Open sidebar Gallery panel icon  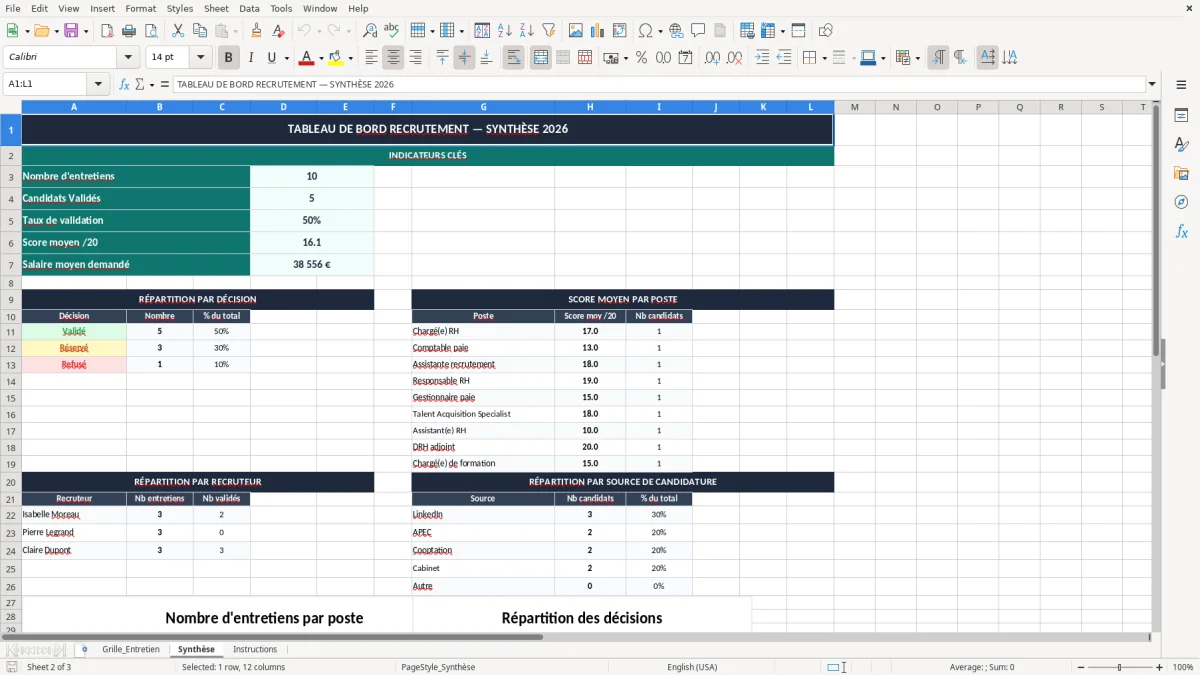(x=1181, y=174)
